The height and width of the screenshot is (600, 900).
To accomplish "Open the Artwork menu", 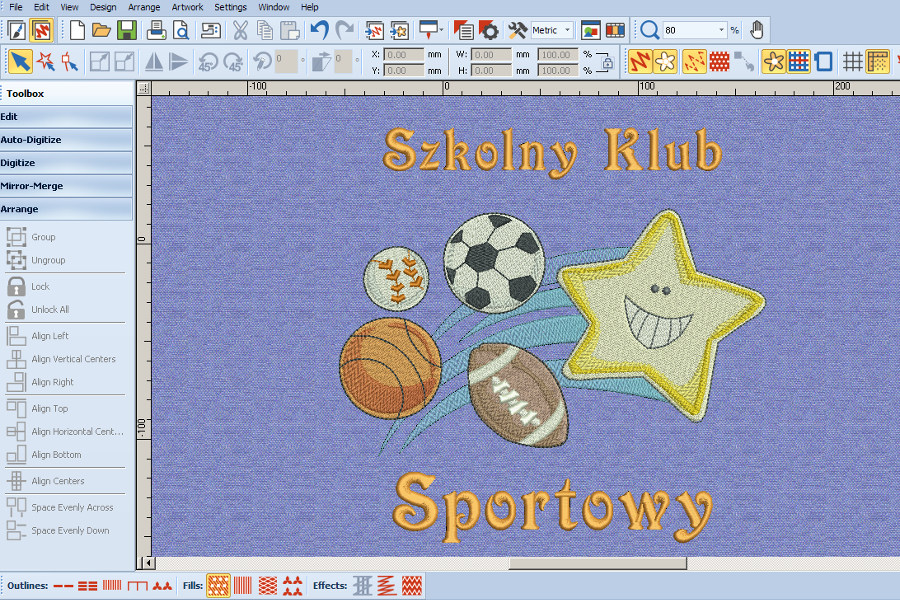I will (x=187, y=7).
